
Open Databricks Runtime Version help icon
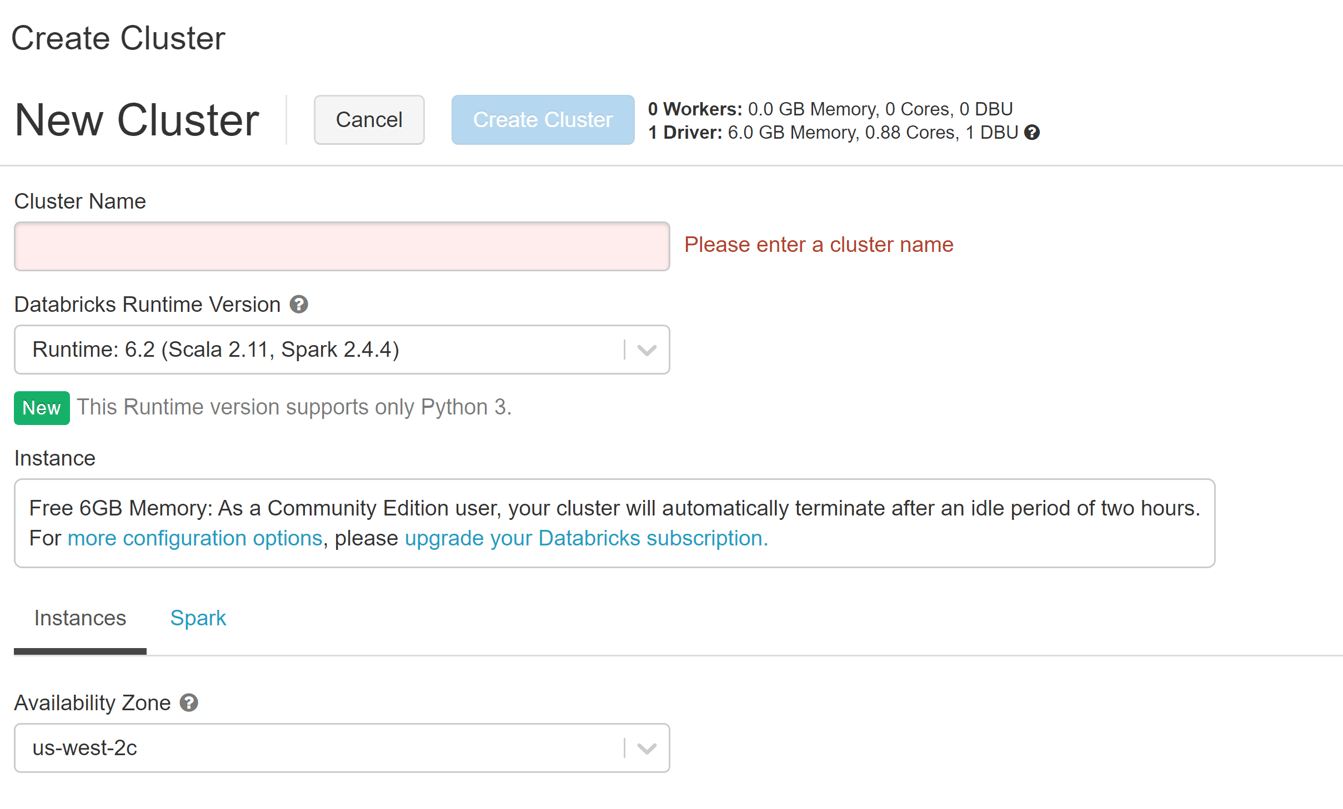tap(298, 304)
